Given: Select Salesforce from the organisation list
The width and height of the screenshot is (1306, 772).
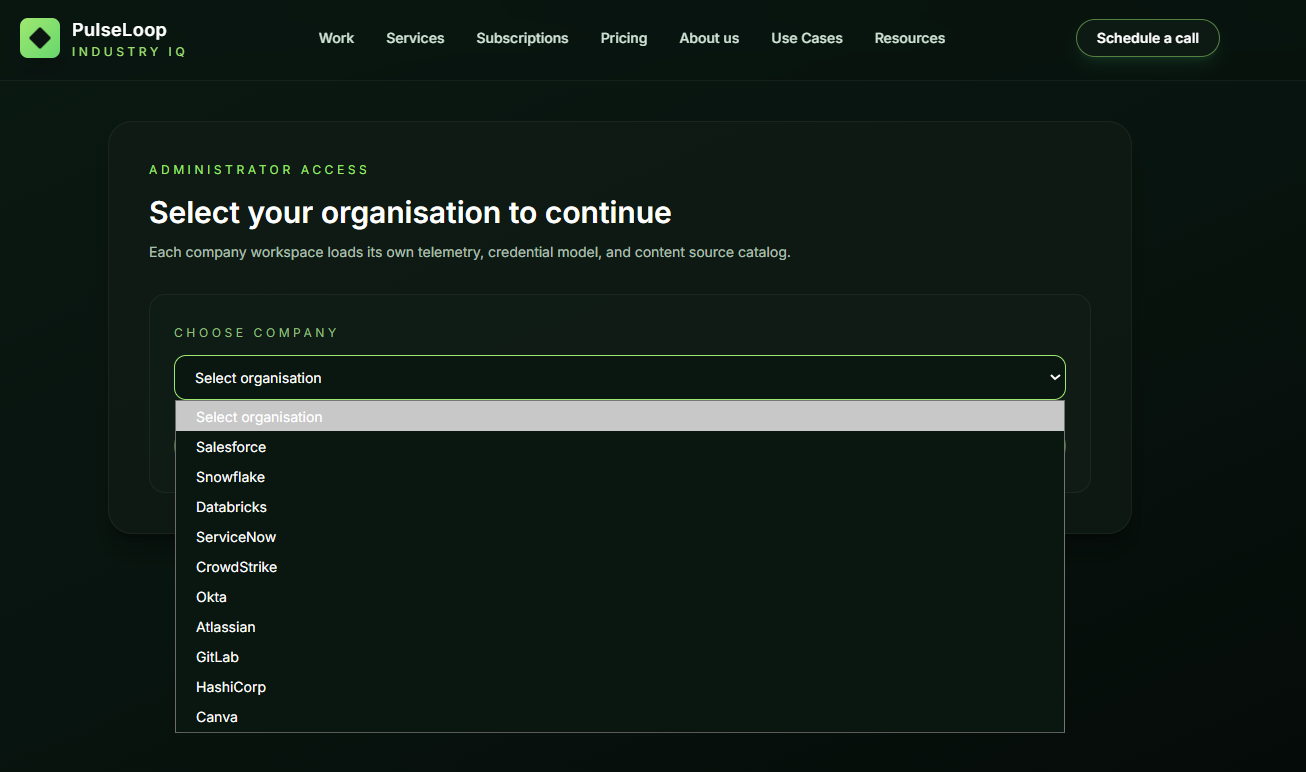Looking at the screenshot, I should 620,447.
